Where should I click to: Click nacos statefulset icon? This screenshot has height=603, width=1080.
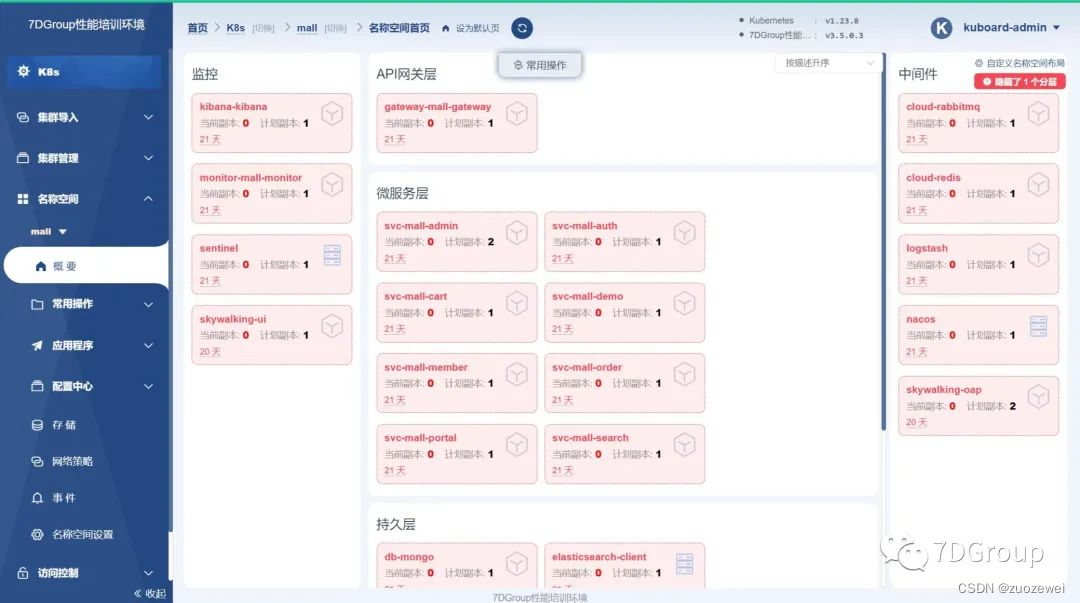[1039, 326]
